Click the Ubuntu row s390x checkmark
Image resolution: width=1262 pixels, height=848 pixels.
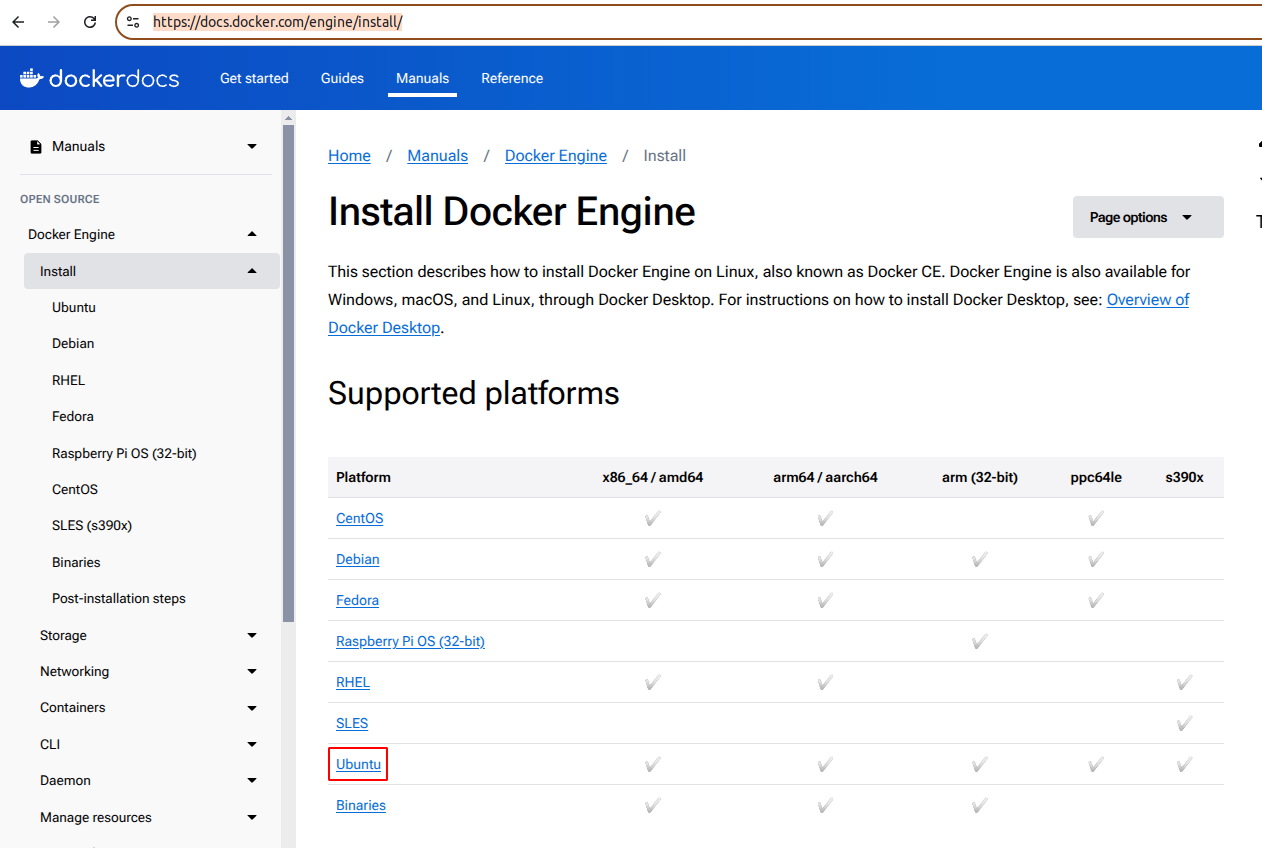tap(1184, 764)
